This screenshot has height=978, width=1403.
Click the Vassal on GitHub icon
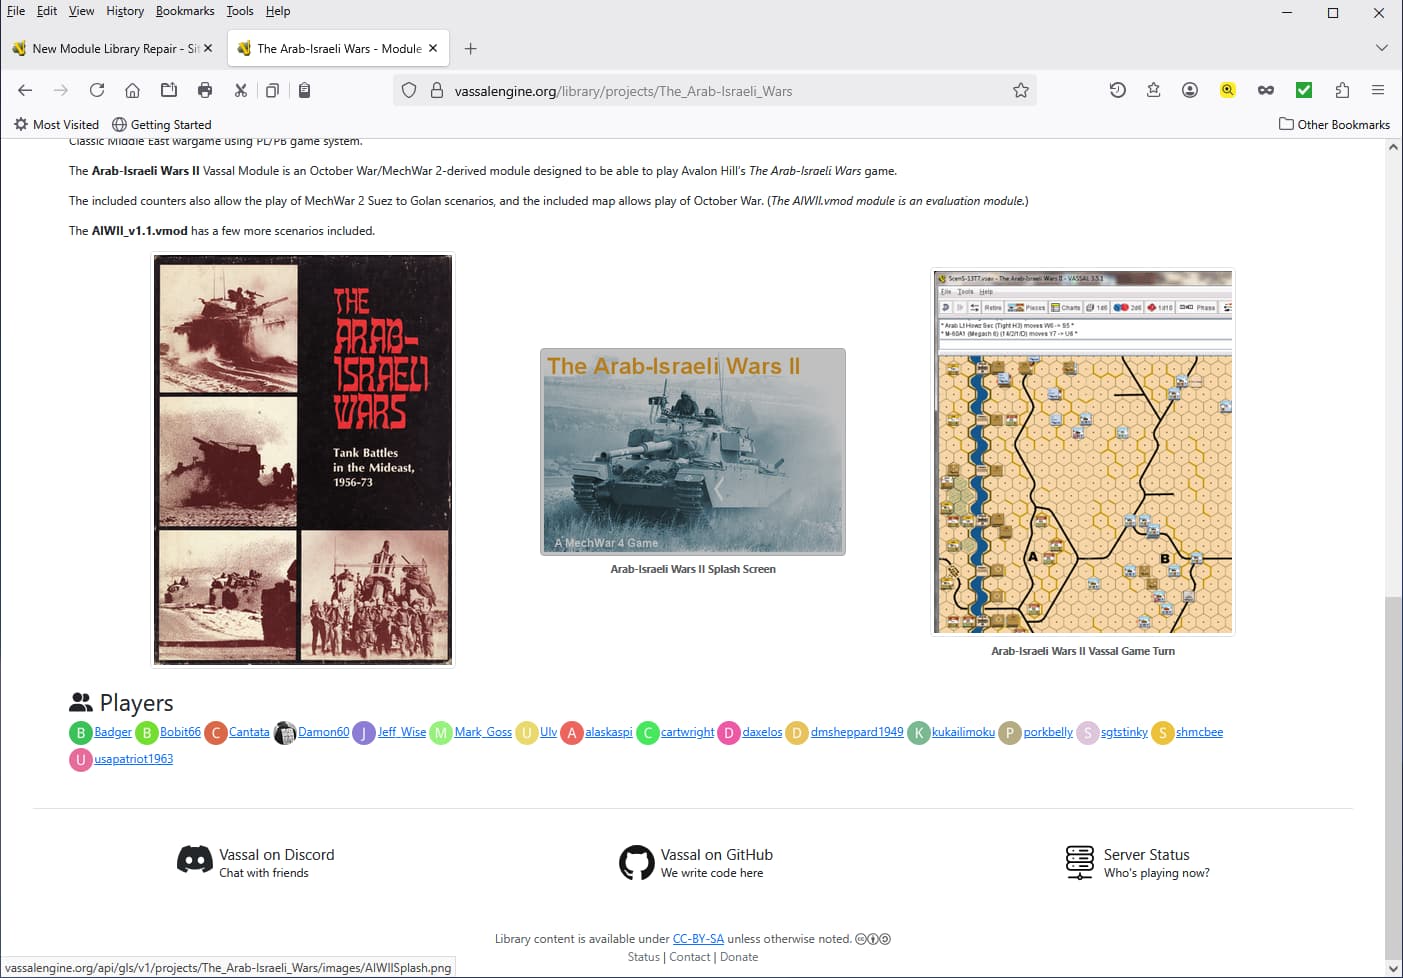coord(636,862)
